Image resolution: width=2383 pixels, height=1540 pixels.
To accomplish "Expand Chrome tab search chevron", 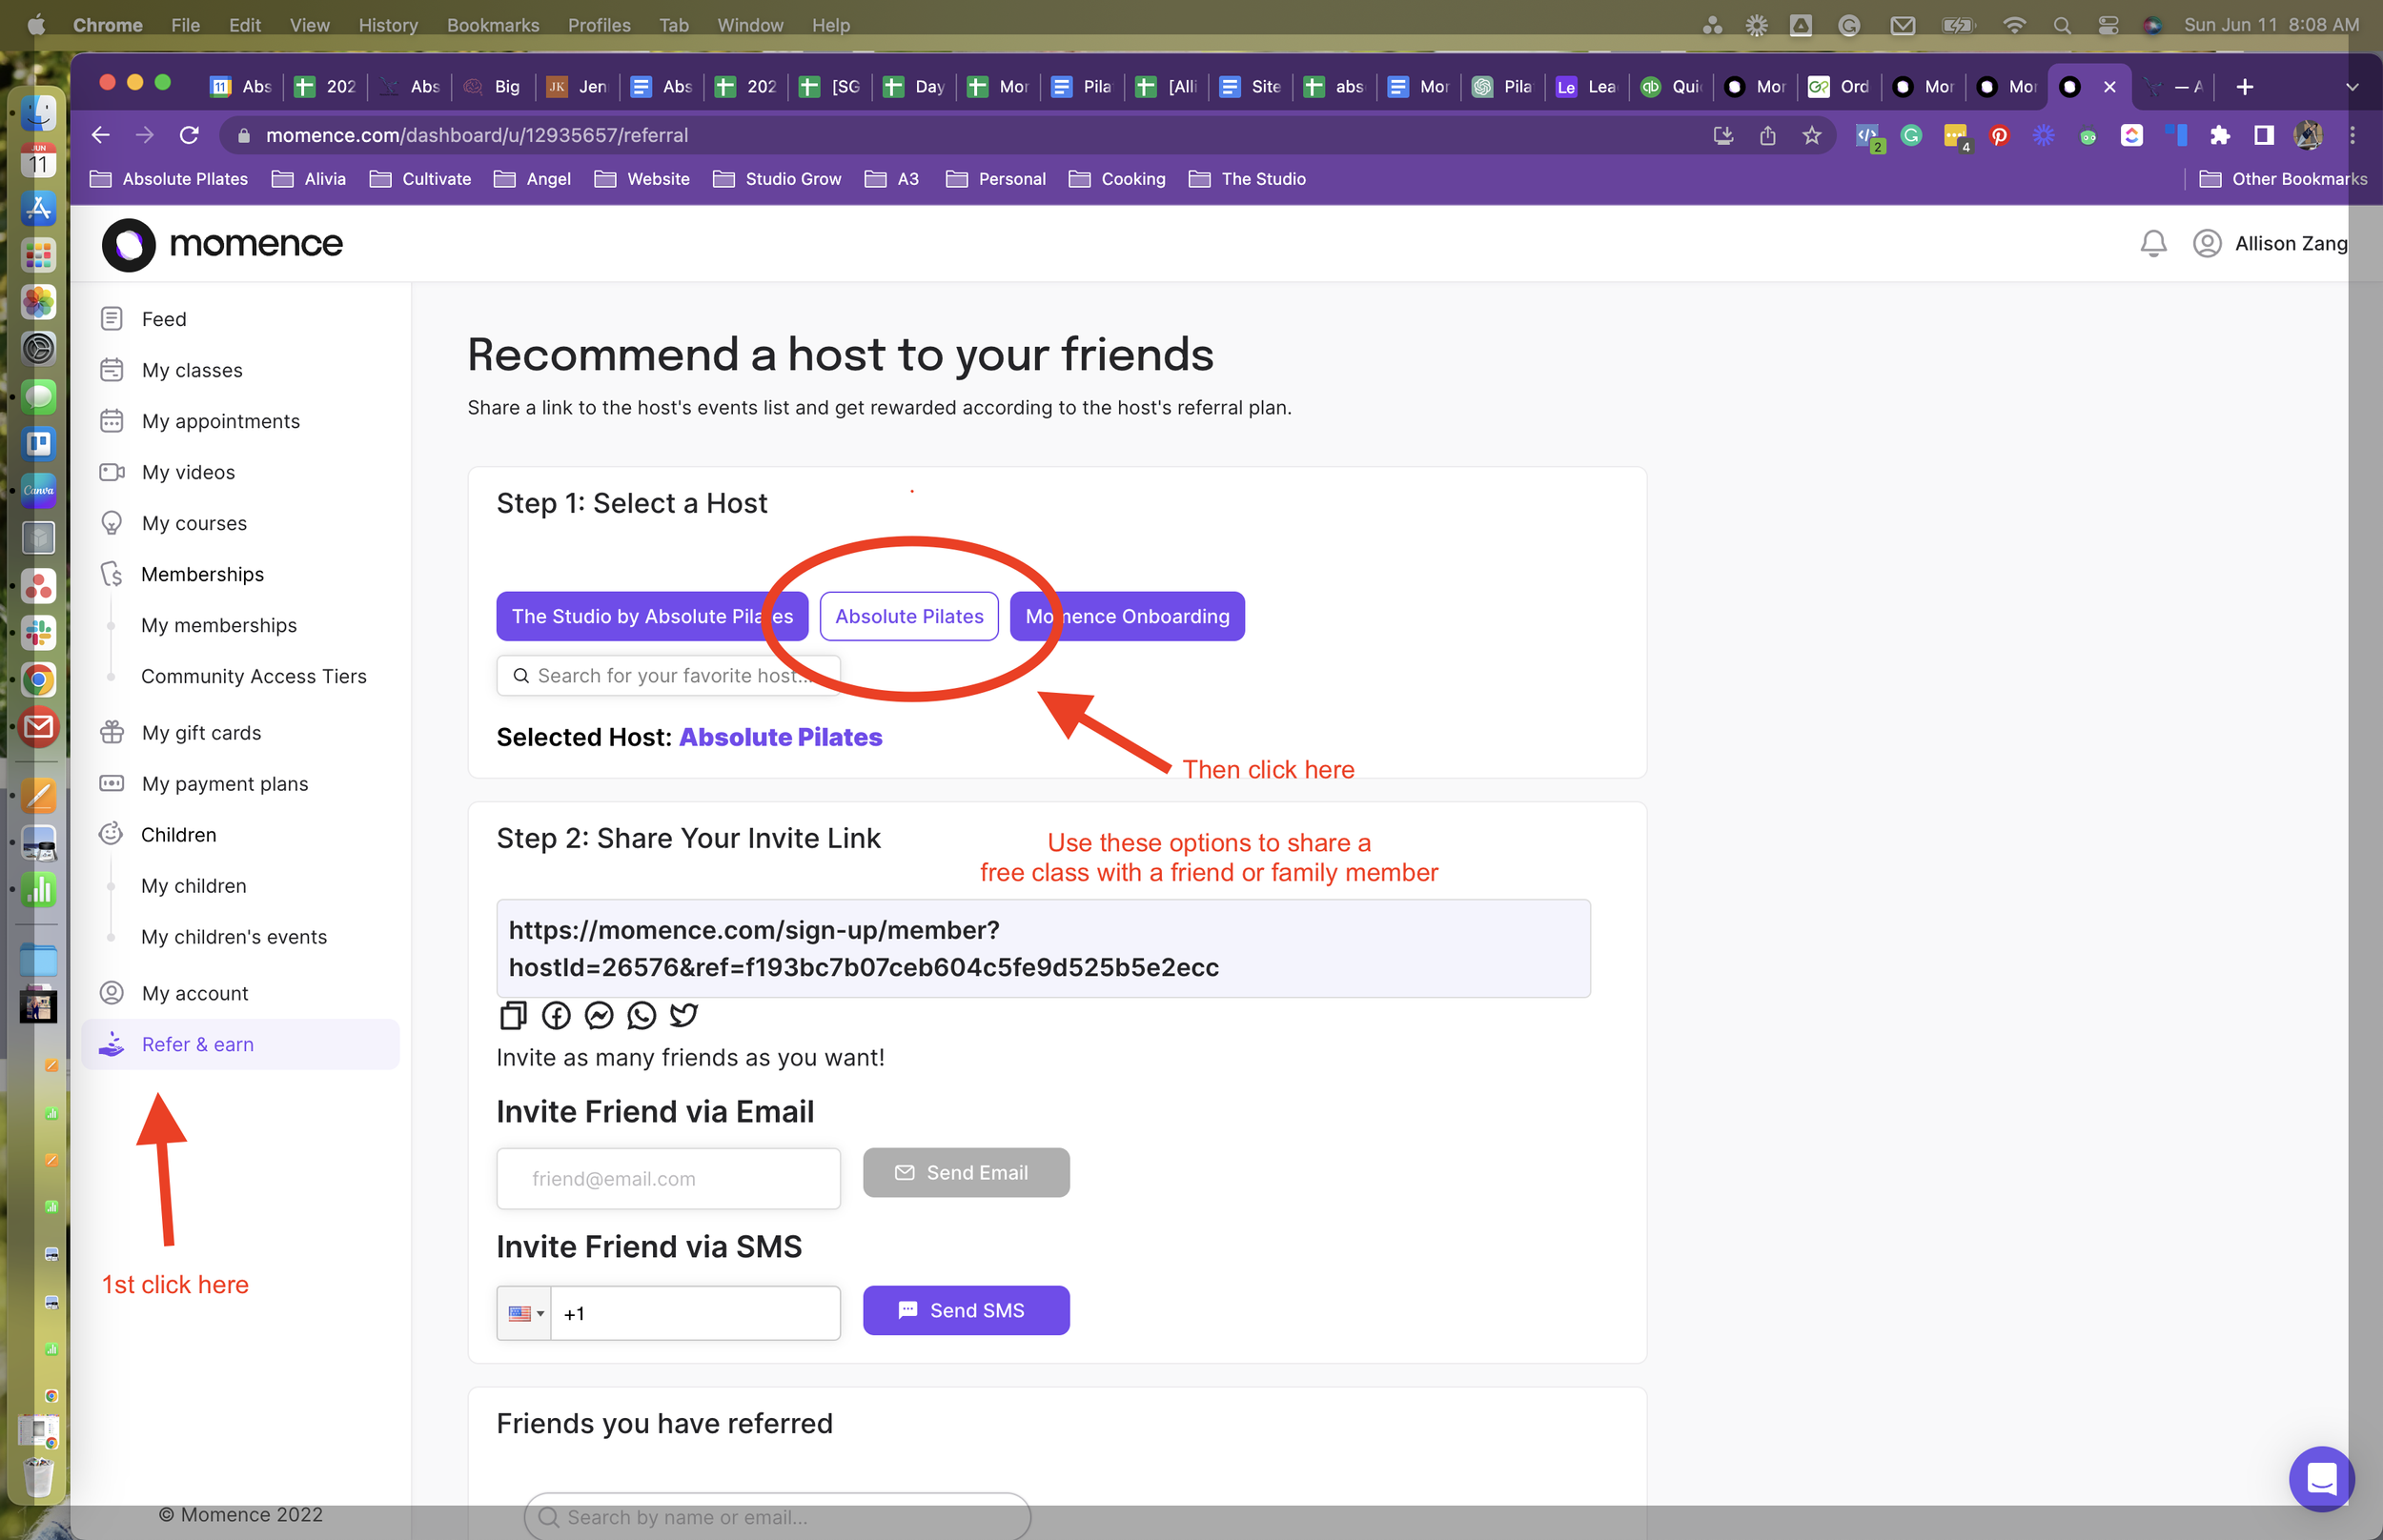I will pos(2352,87).
